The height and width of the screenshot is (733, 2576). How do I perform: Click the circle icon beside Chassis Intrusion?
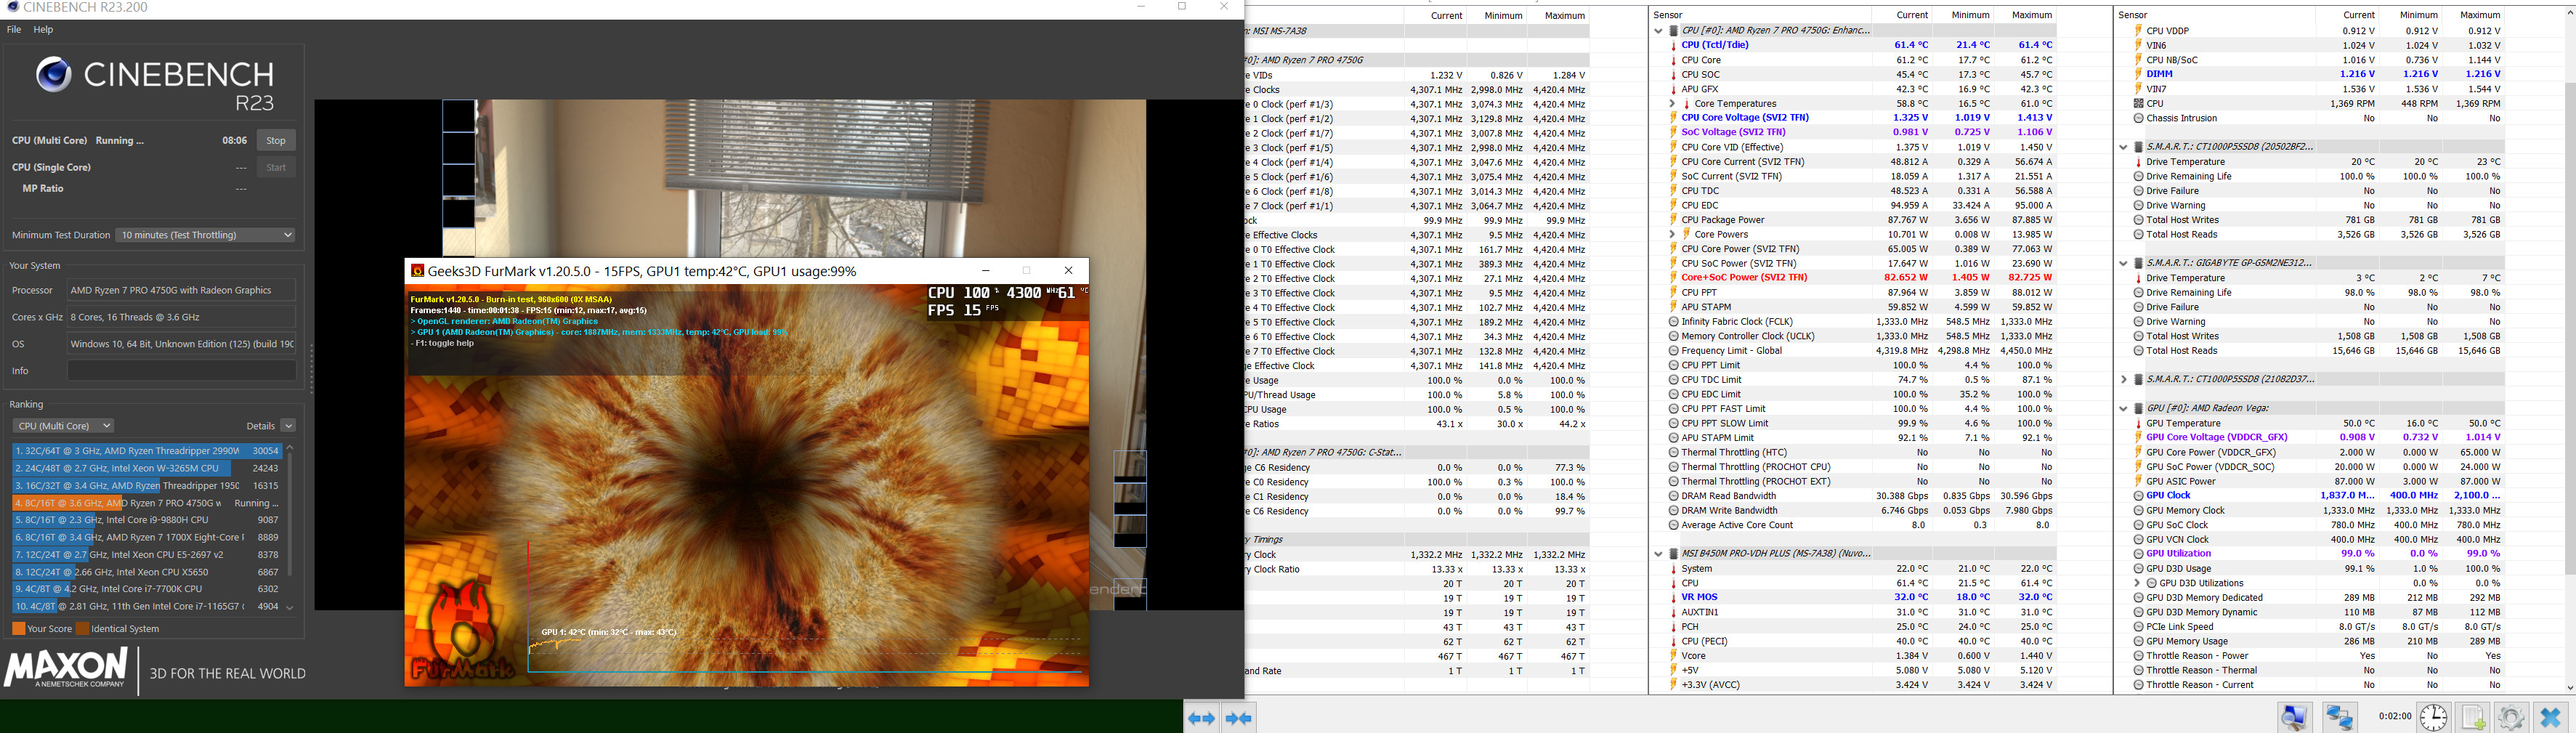pyautogui.click(x=2138, y=118)
